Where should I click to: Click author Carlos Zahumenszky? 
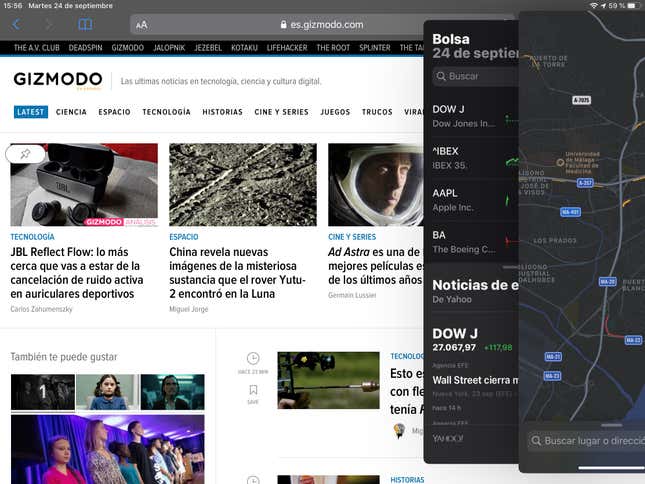[42, 309]
